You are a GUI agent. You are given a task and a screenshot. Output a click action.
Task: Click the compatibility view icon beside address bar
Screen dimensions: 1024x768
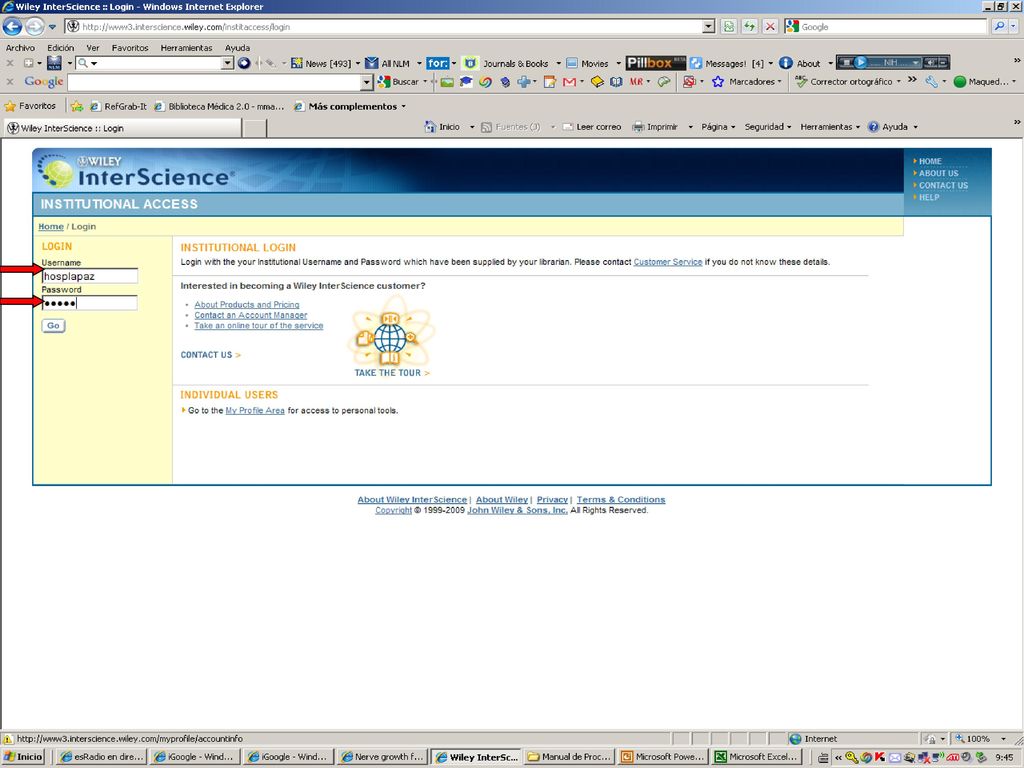pos(729,27)
